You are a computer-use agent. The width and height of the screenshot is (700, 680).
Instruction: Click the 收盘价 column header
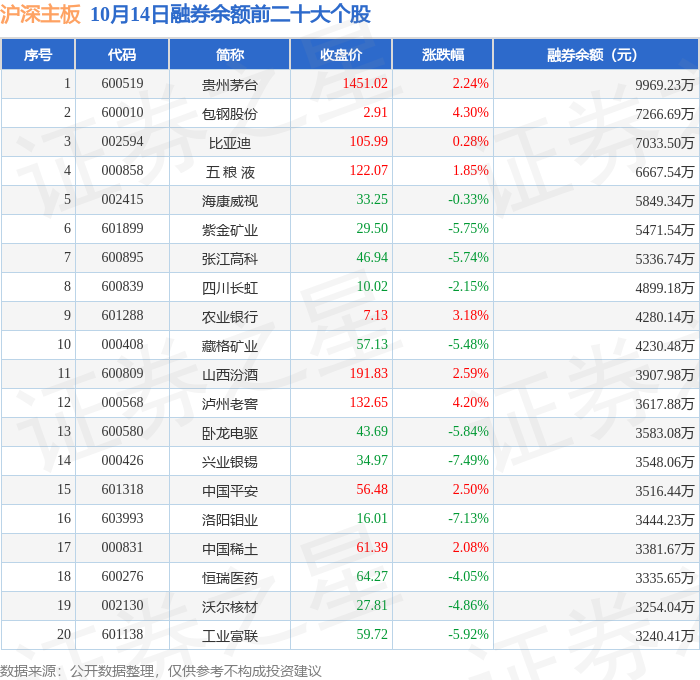341,54
